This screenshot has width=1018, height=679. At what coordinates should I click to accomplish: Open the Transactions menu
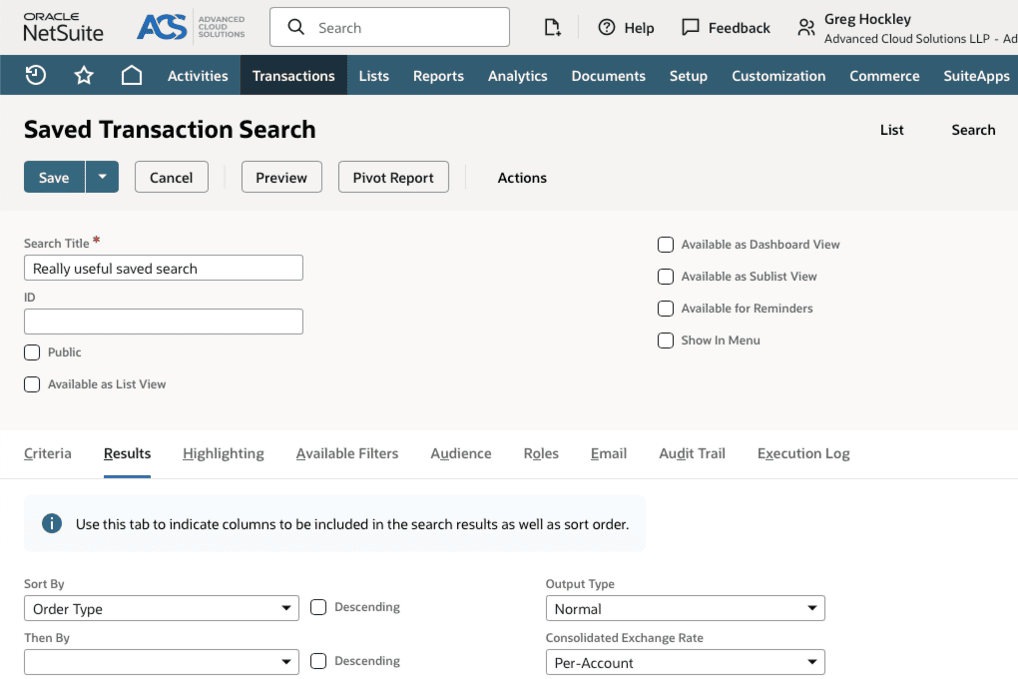293,75
